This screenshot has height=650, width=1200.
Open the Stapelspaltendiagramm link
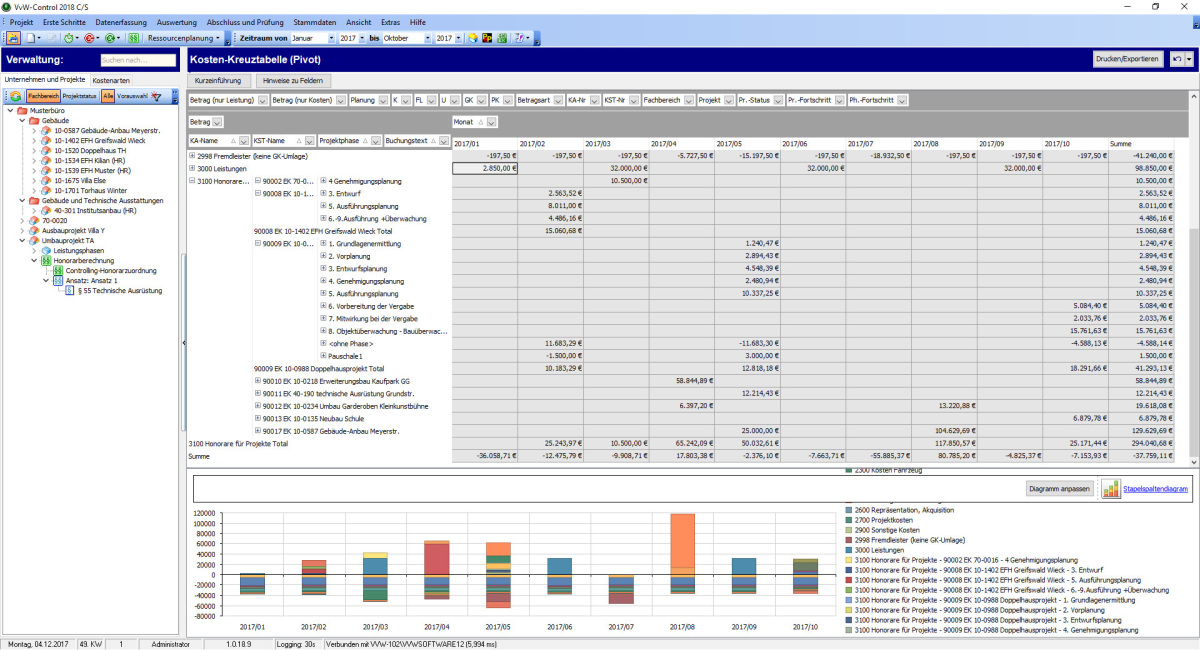point(1155,489)
